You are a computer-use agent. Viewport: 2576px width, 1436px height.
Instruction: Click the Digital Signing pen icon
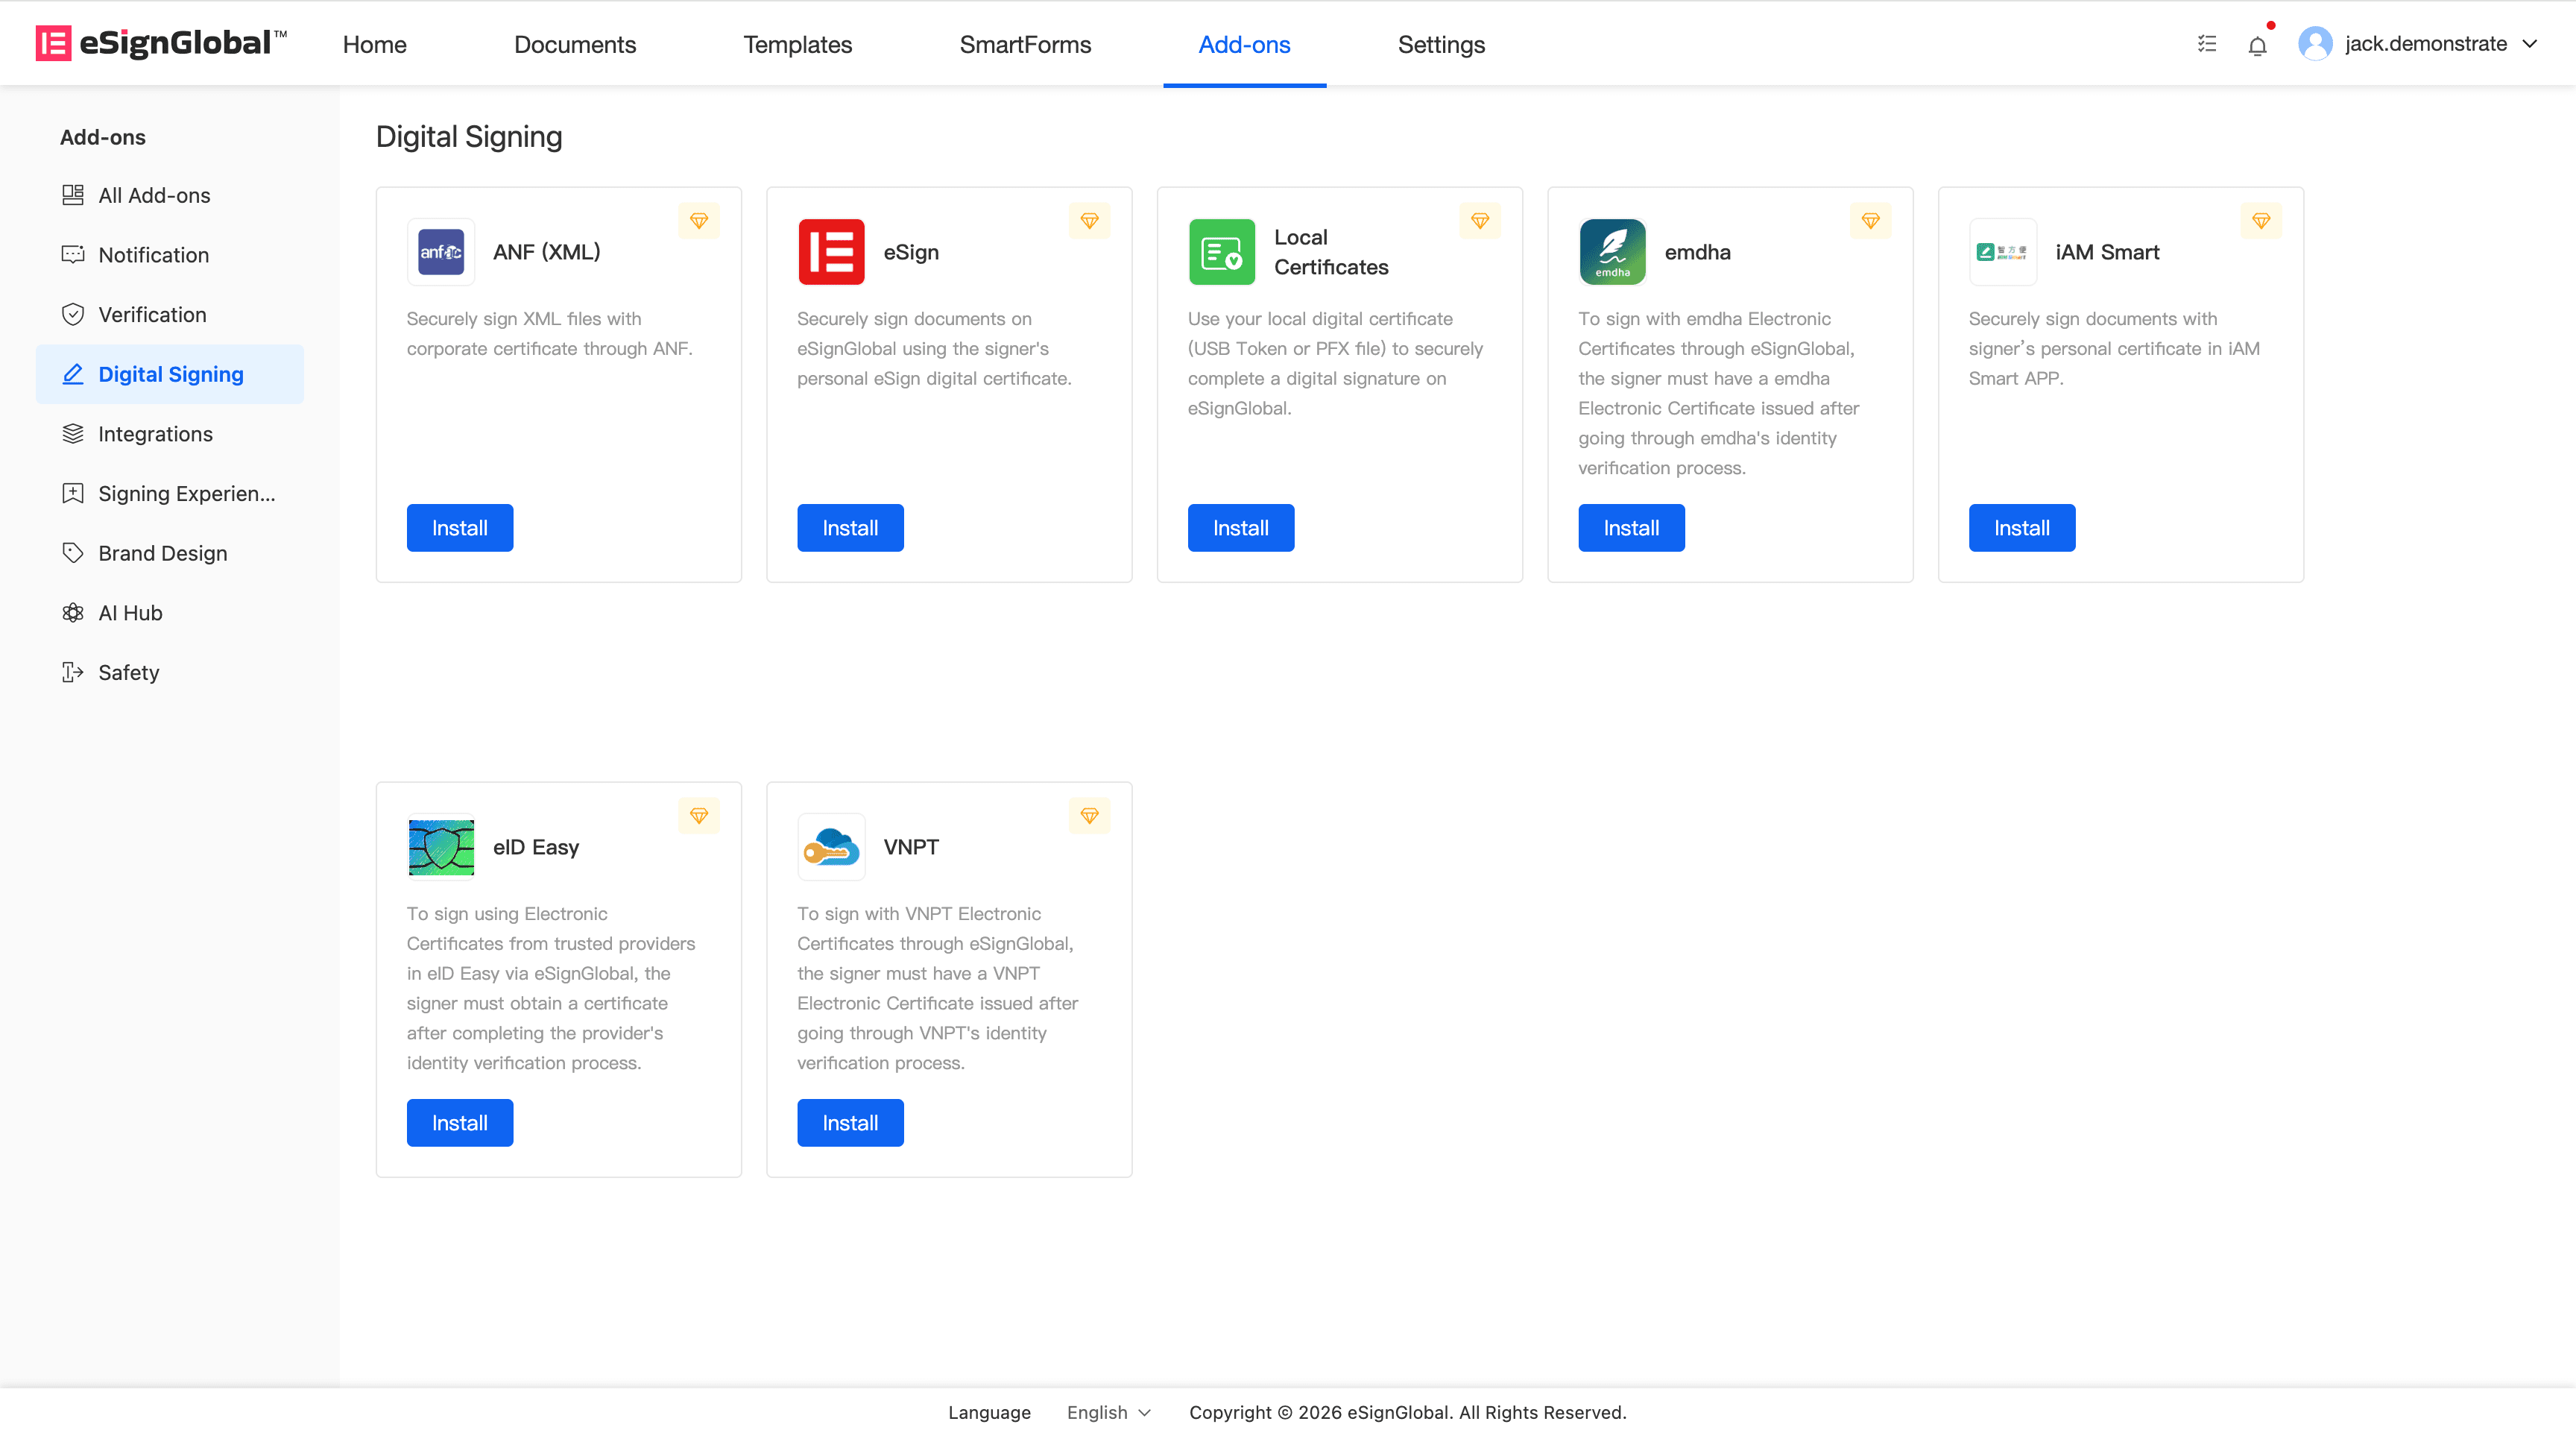click(x=73, y=374)
